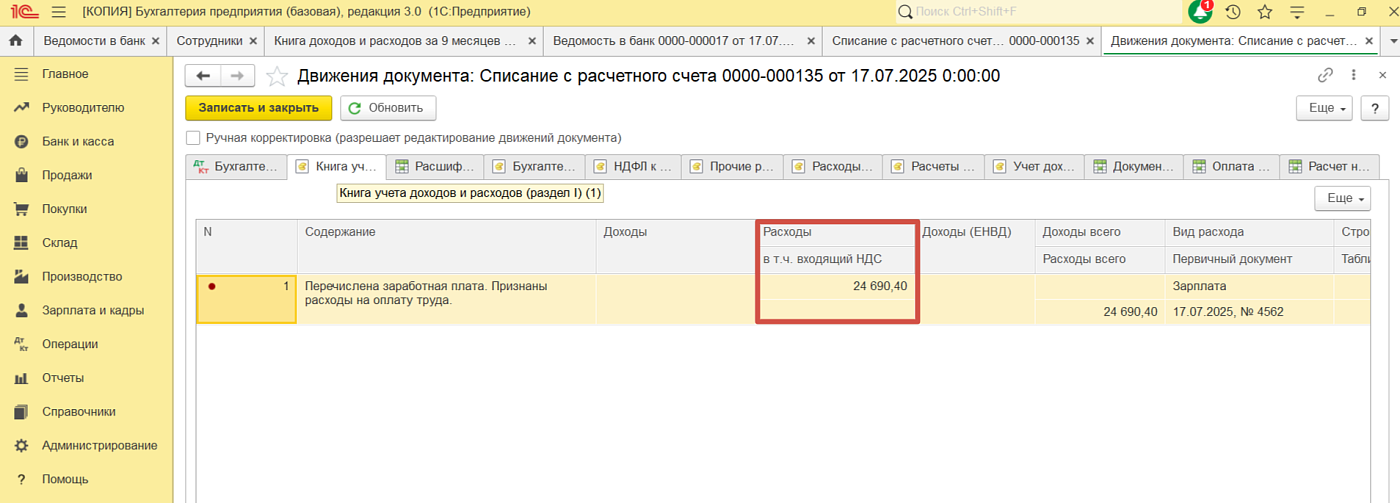This screenshot has width=1400, height=503.
Task: Open main menu dropdown next to 1C logo
Action: point(58,12)
